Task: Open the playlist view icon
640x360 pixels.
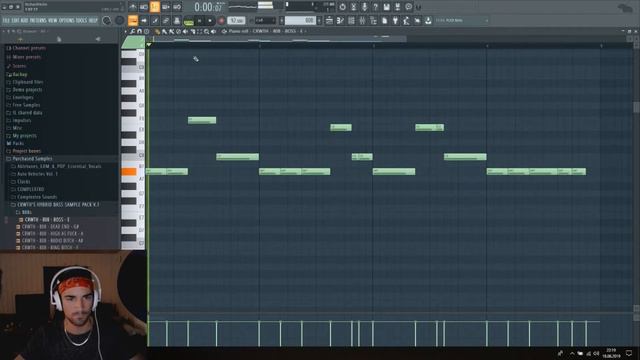Action: tap(329, 20)
